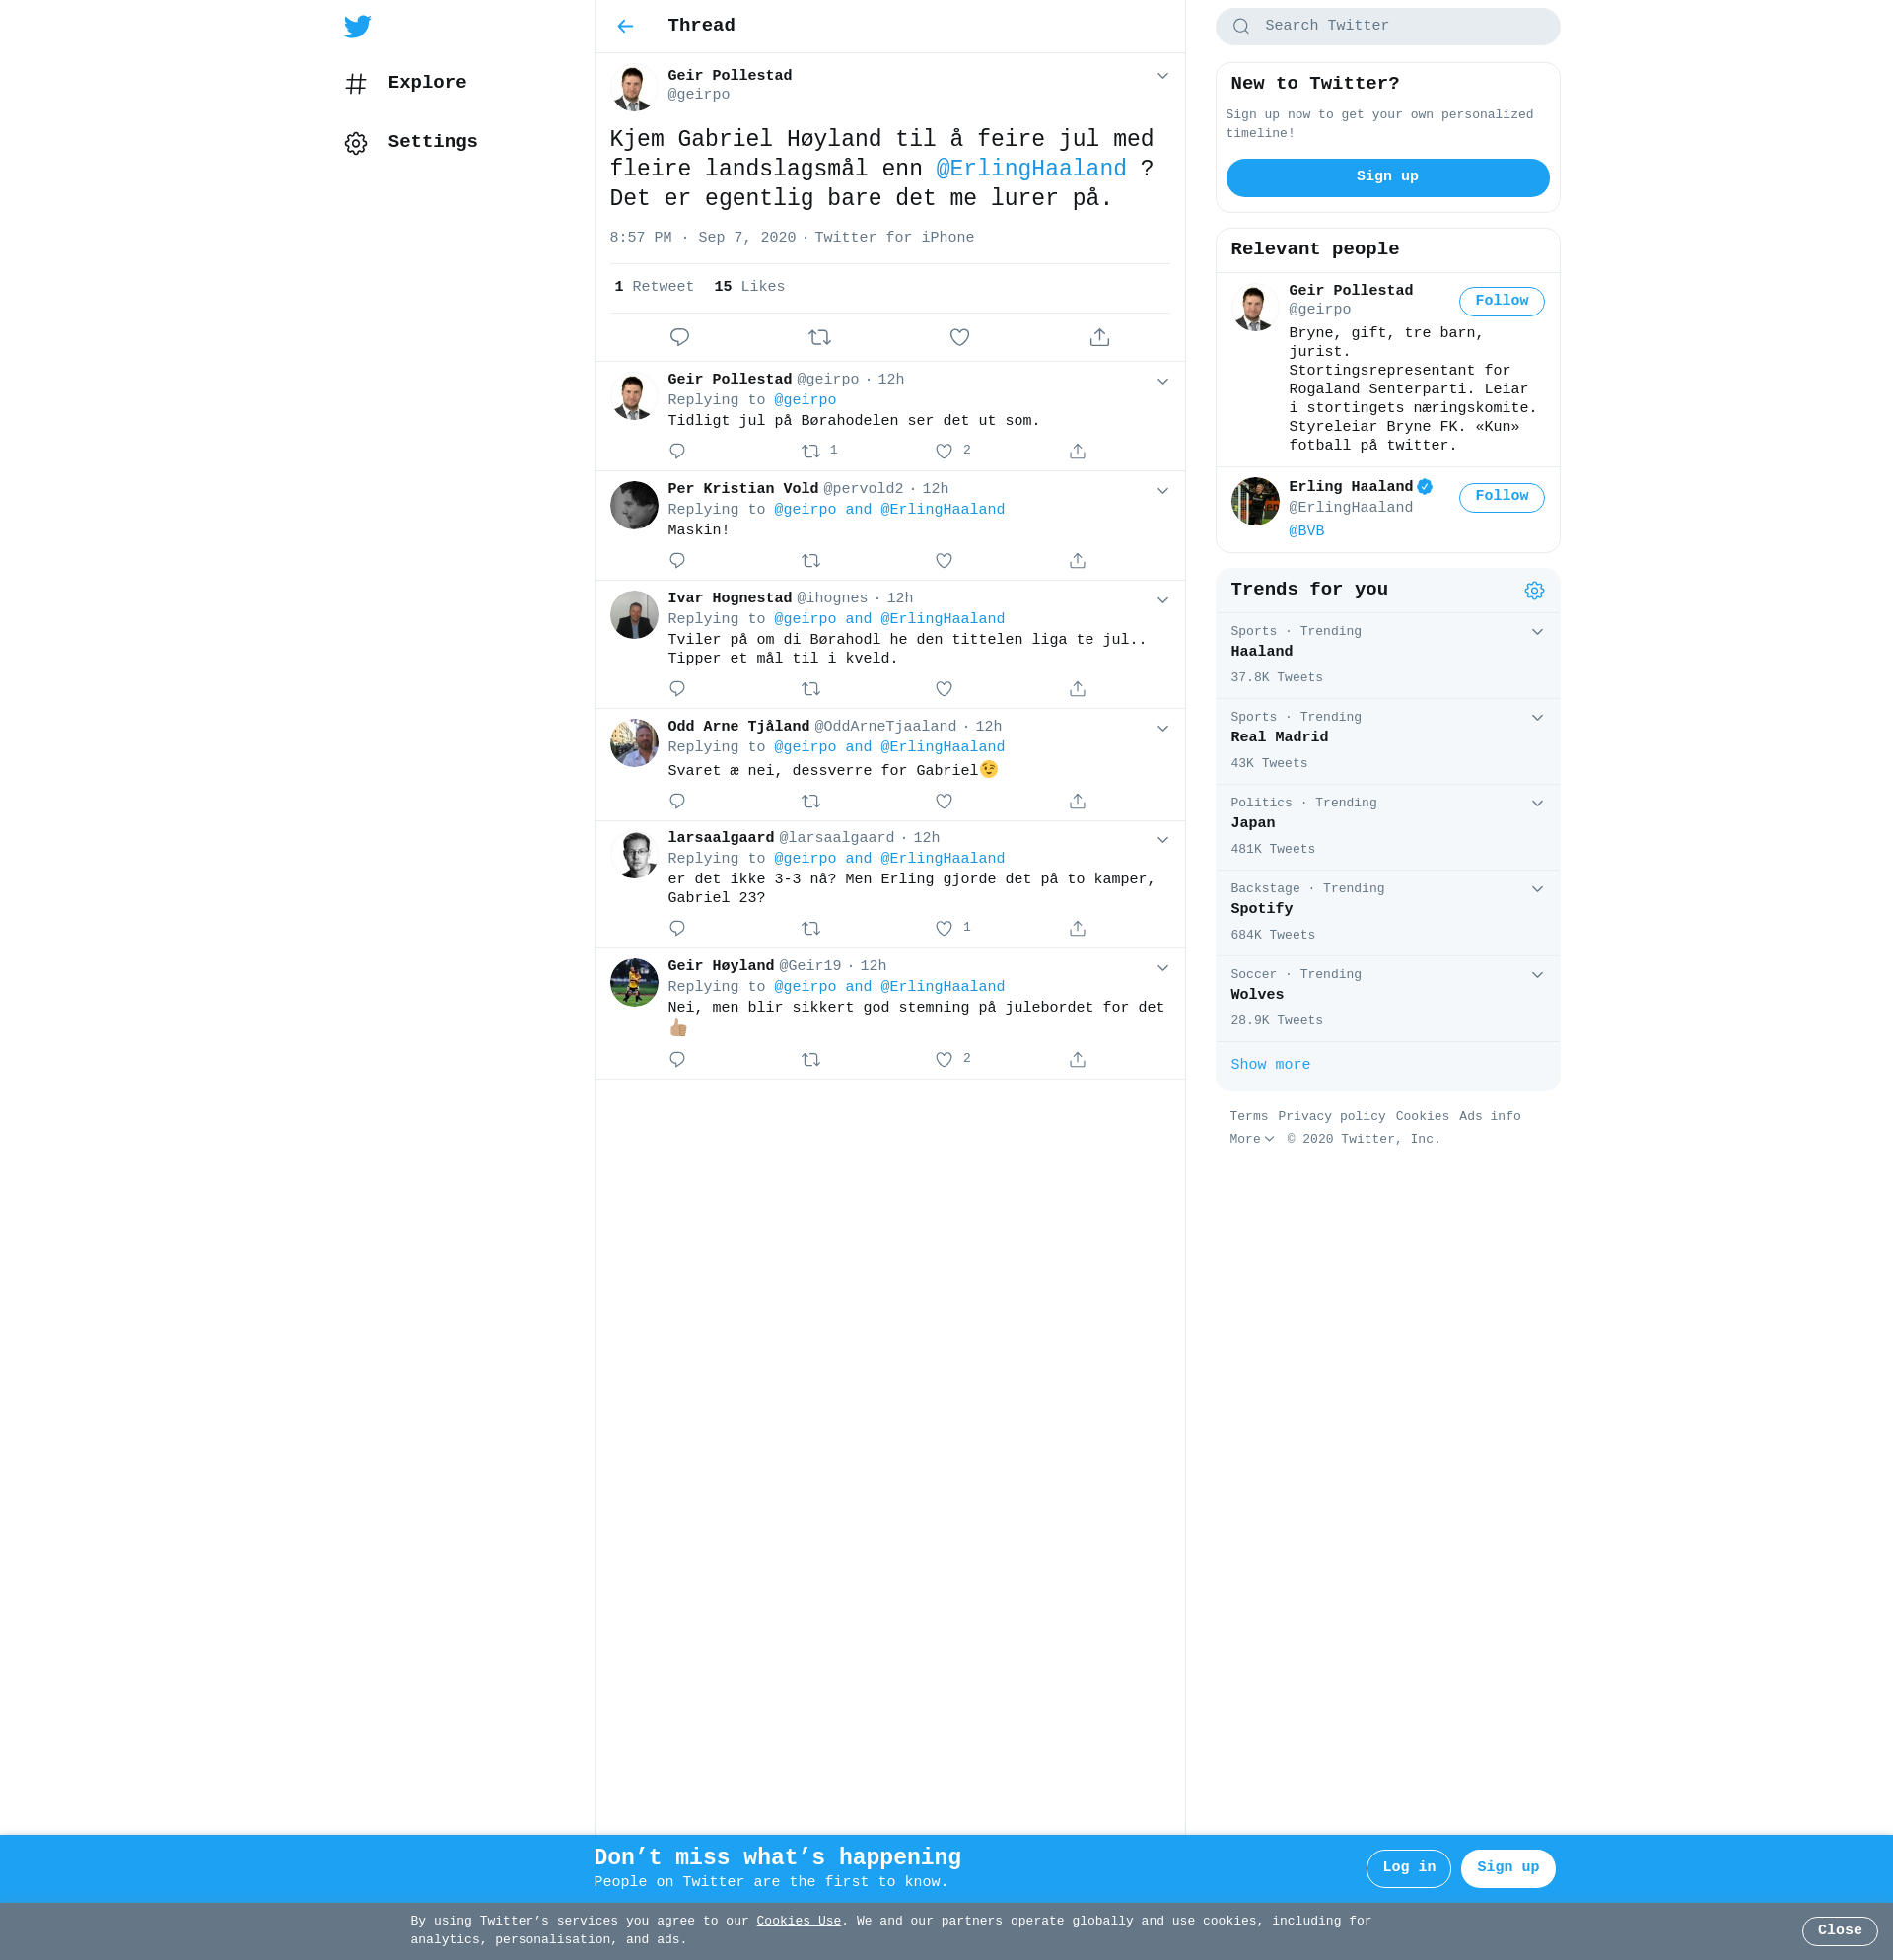Open Trends for you settings gear
This screenshot has height=1960, width=1893.
[x=1534, y=591]
